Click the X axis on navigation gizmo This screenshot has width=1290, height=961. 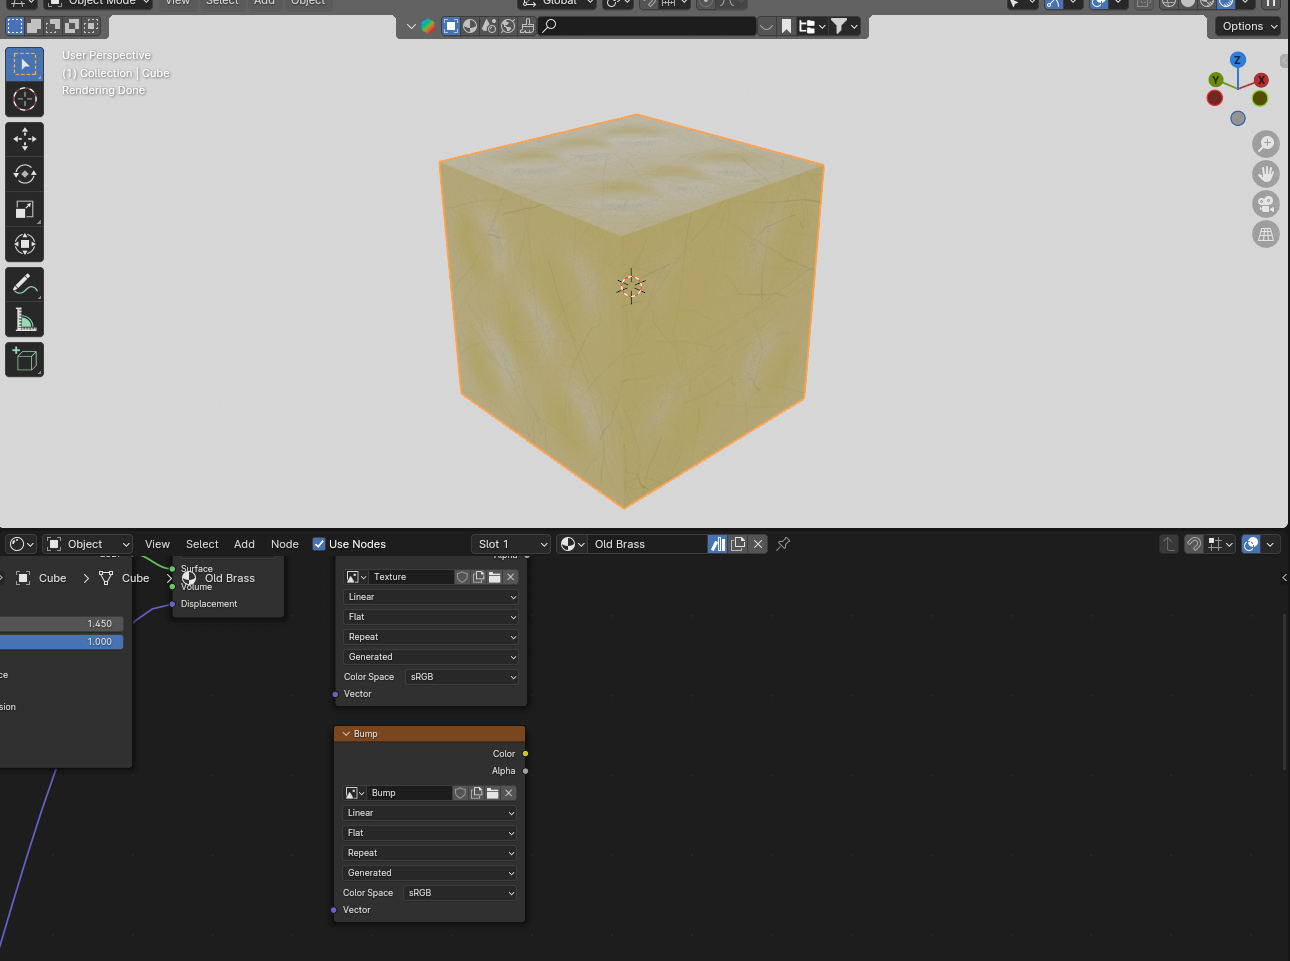(1261, 80)
